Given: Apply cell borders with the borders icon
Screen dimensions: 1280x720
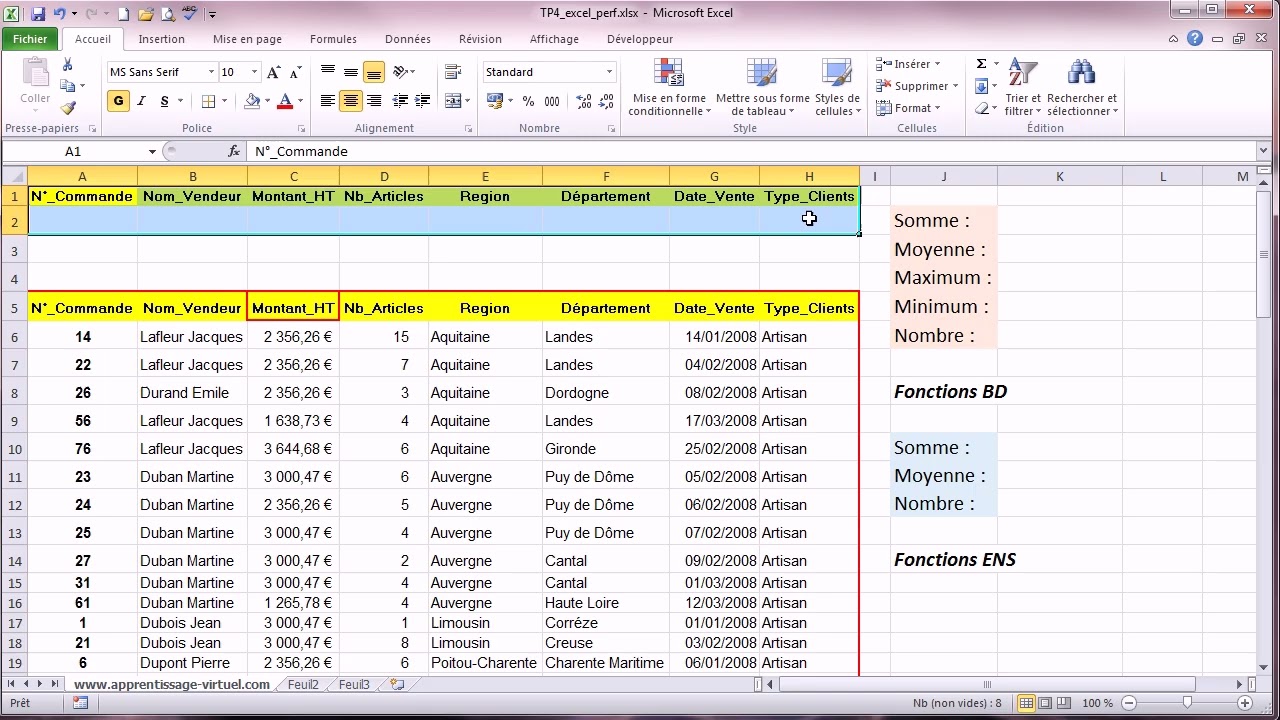Looking at the screenshot, I should click(x=208, y=101).
